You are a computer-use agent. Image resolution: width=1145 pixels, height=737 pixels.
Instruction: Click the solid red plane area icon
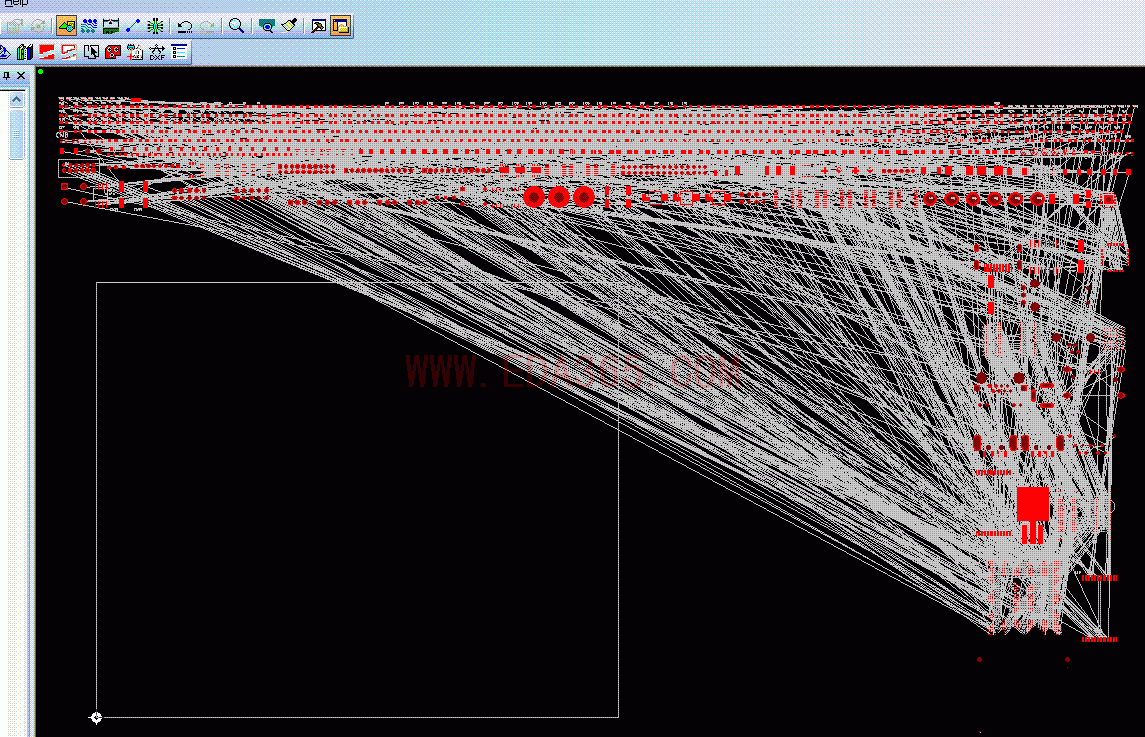click(x=47, y=52)
